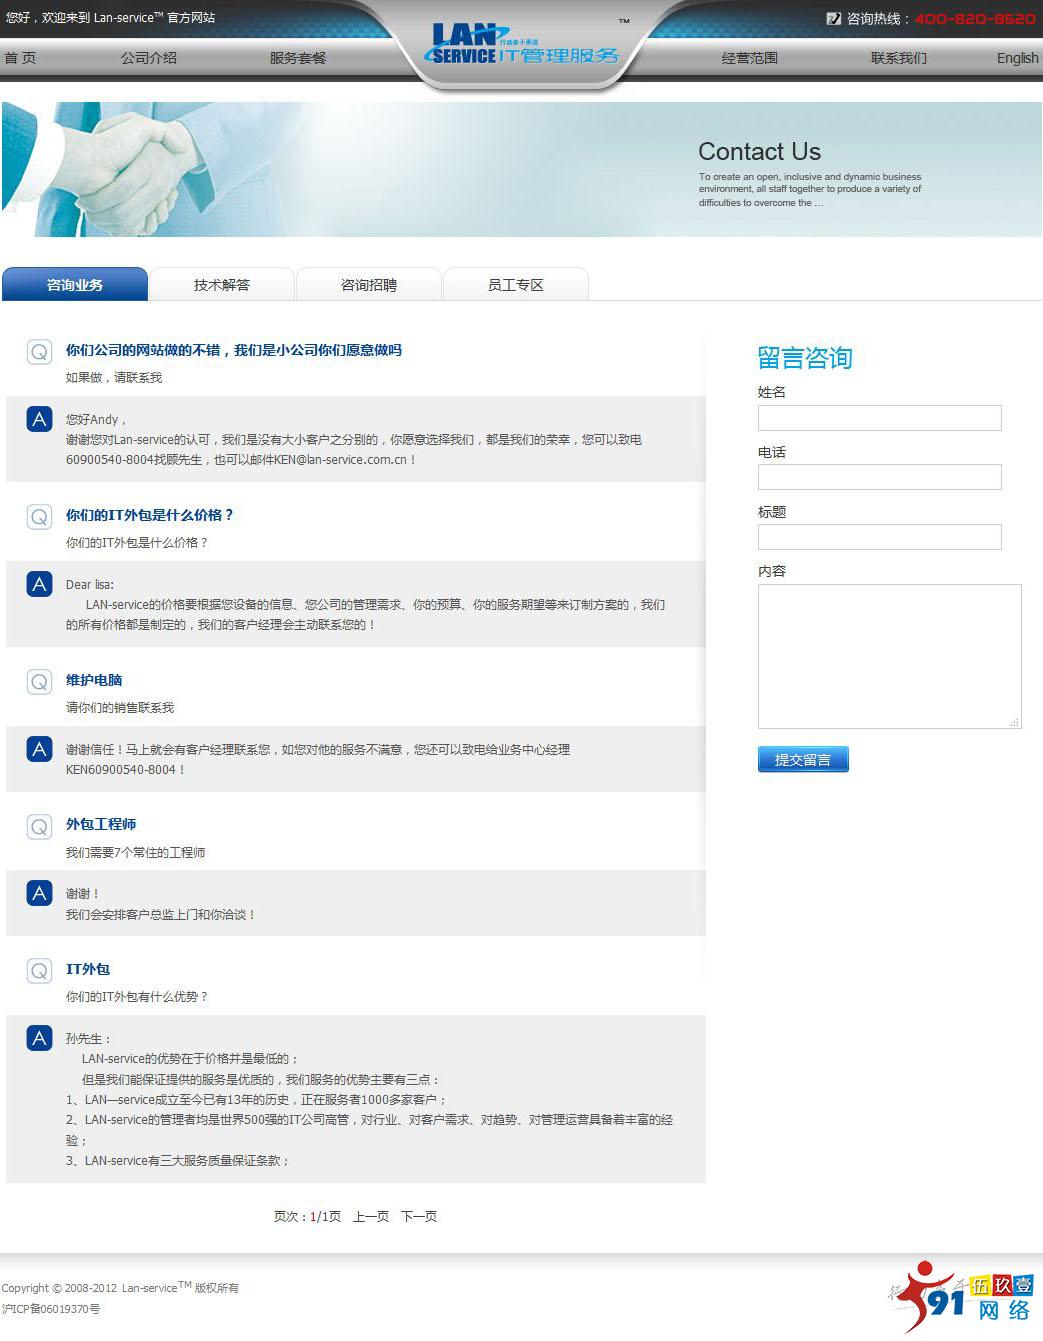Screen dimensions: 1043x1341
Task: Select the 员工专区 tab
Action: 515,284
